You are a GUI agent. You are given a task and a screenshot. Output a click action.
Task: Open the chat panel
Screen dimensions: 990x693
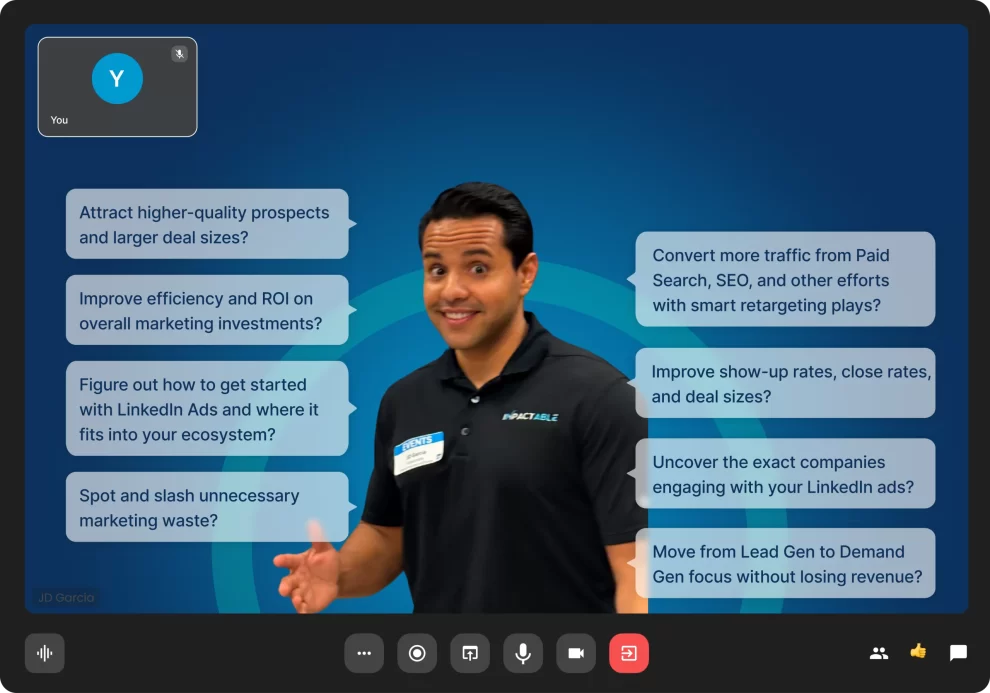[x=958, y=653]
